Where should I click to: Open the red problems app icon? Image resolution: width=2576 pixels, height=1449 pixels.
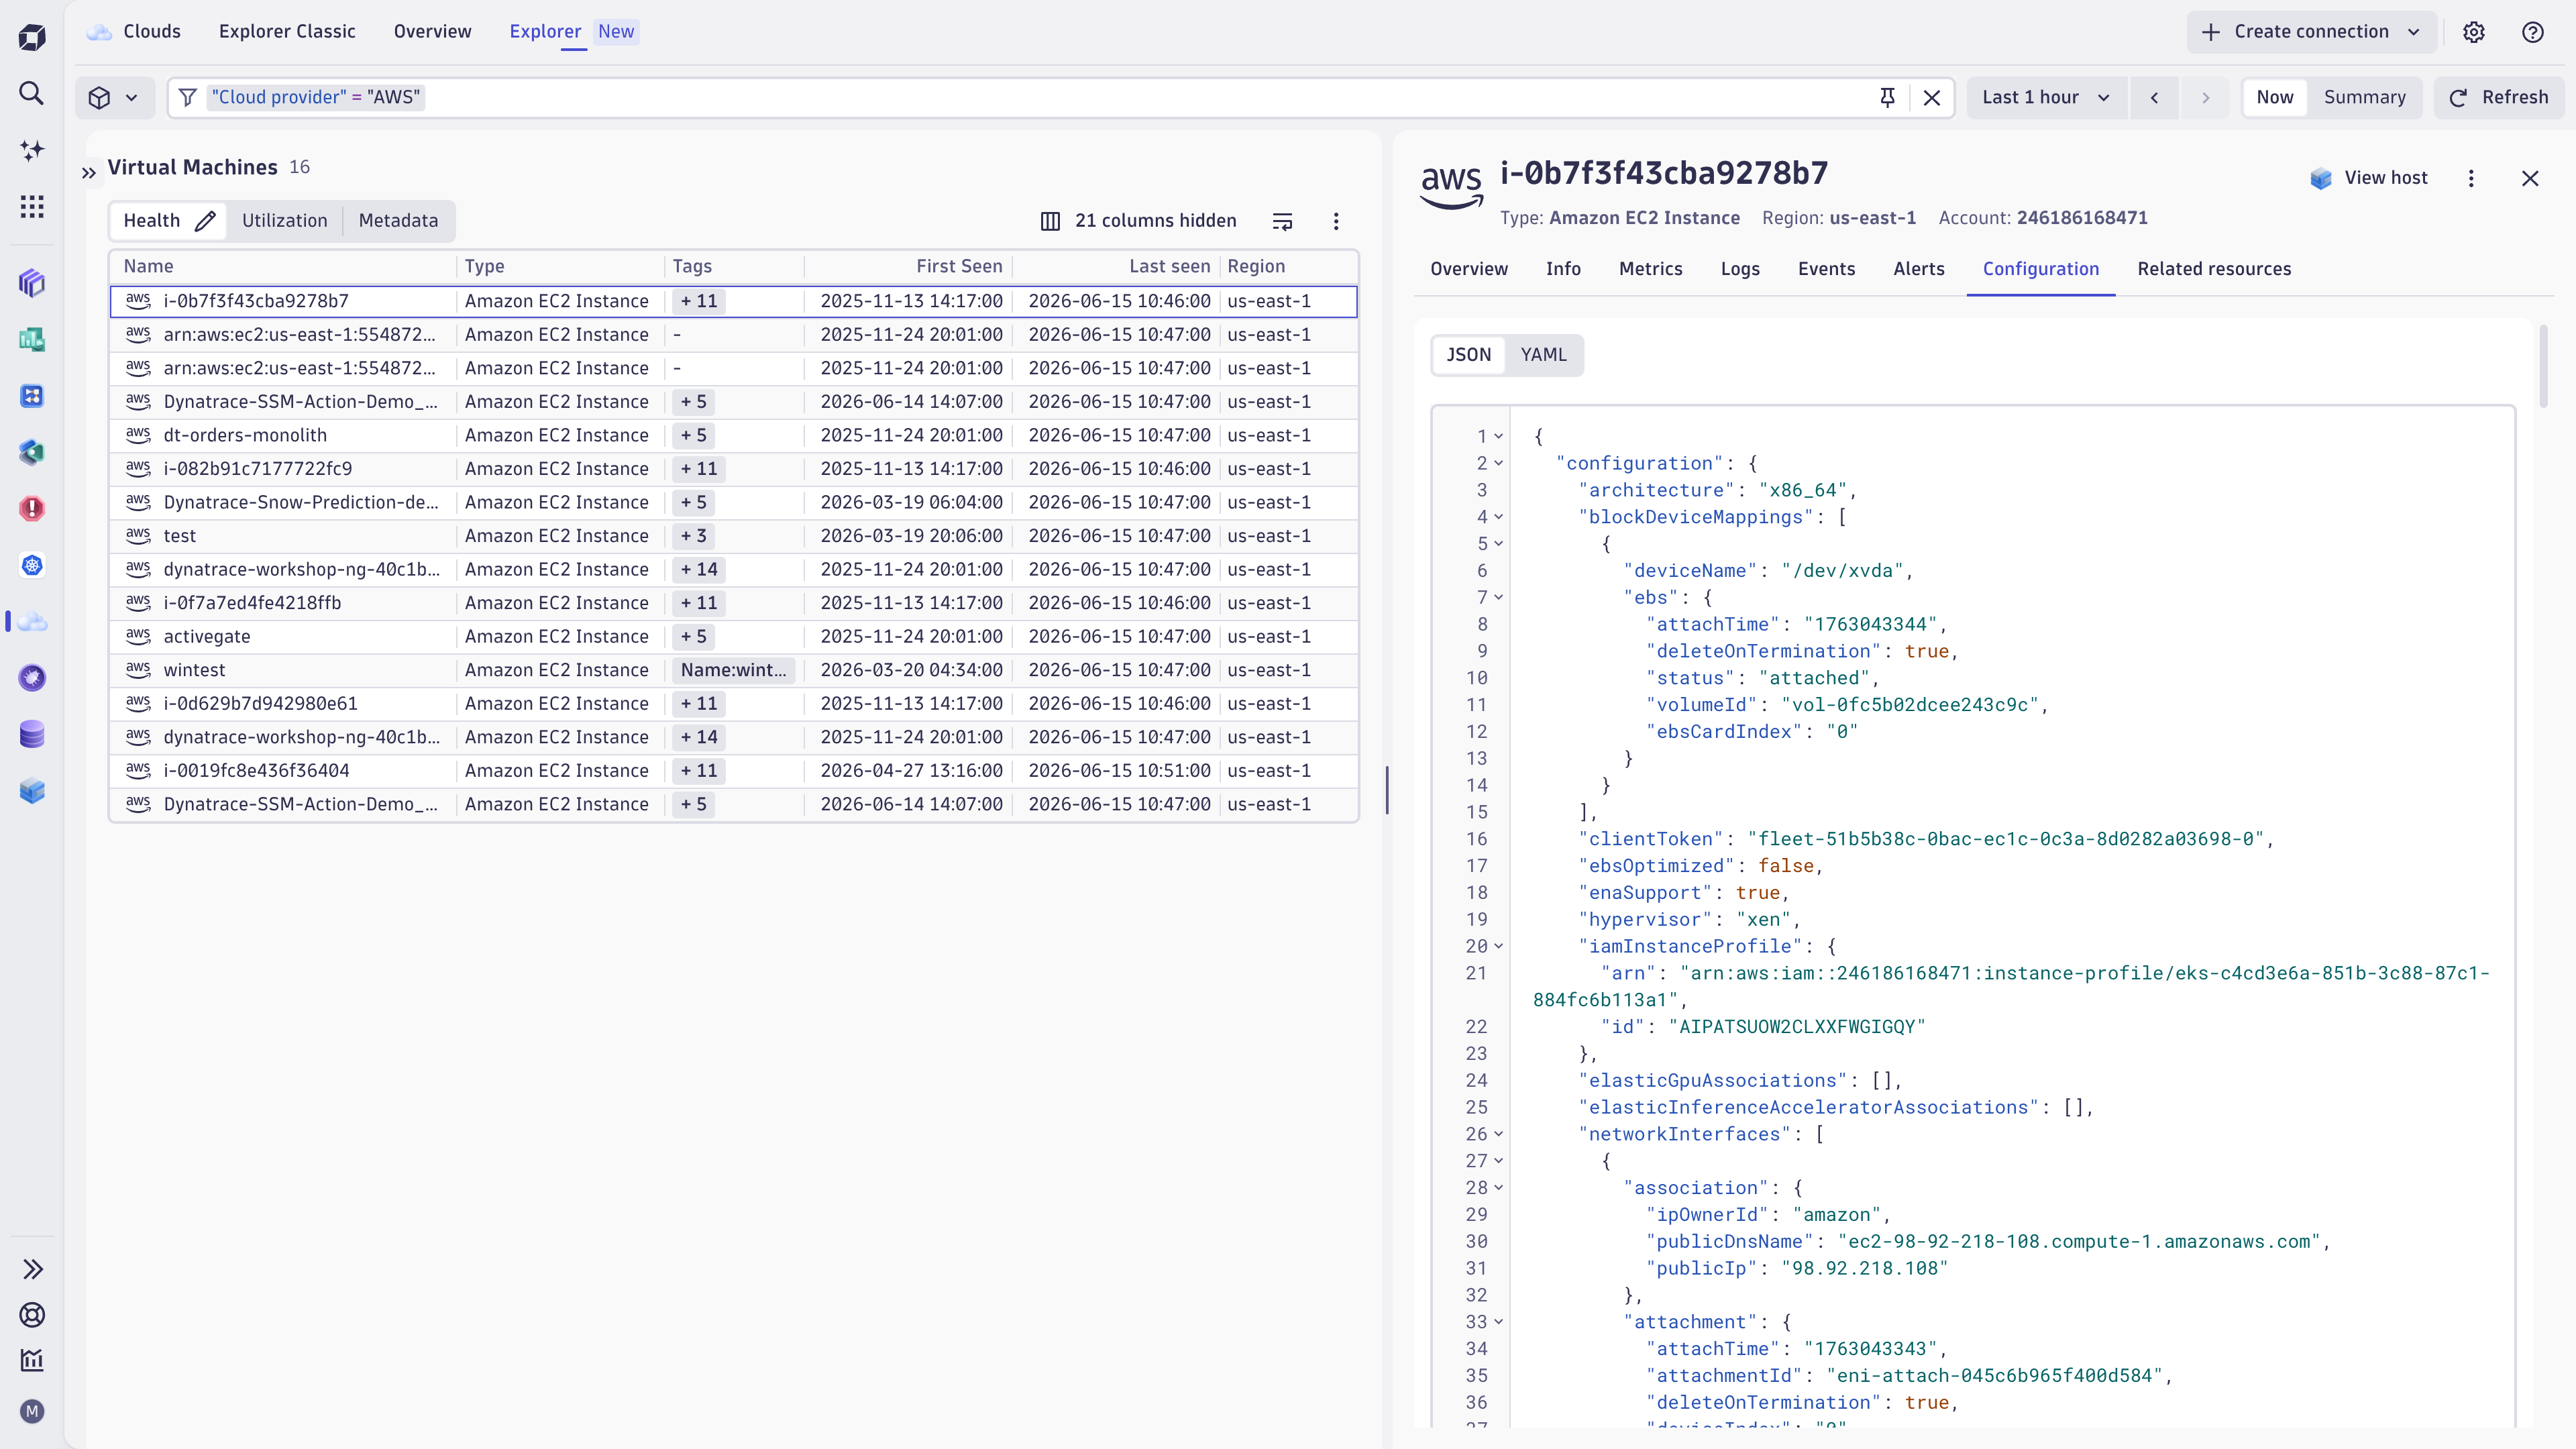coord(32,509)
